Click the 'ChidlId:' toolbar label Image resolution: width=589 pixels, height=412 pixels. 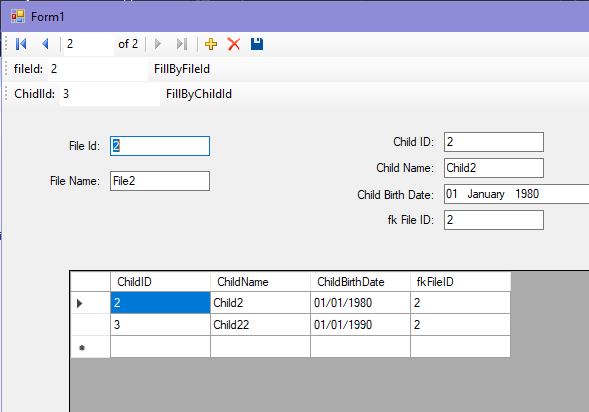point(35,94)
